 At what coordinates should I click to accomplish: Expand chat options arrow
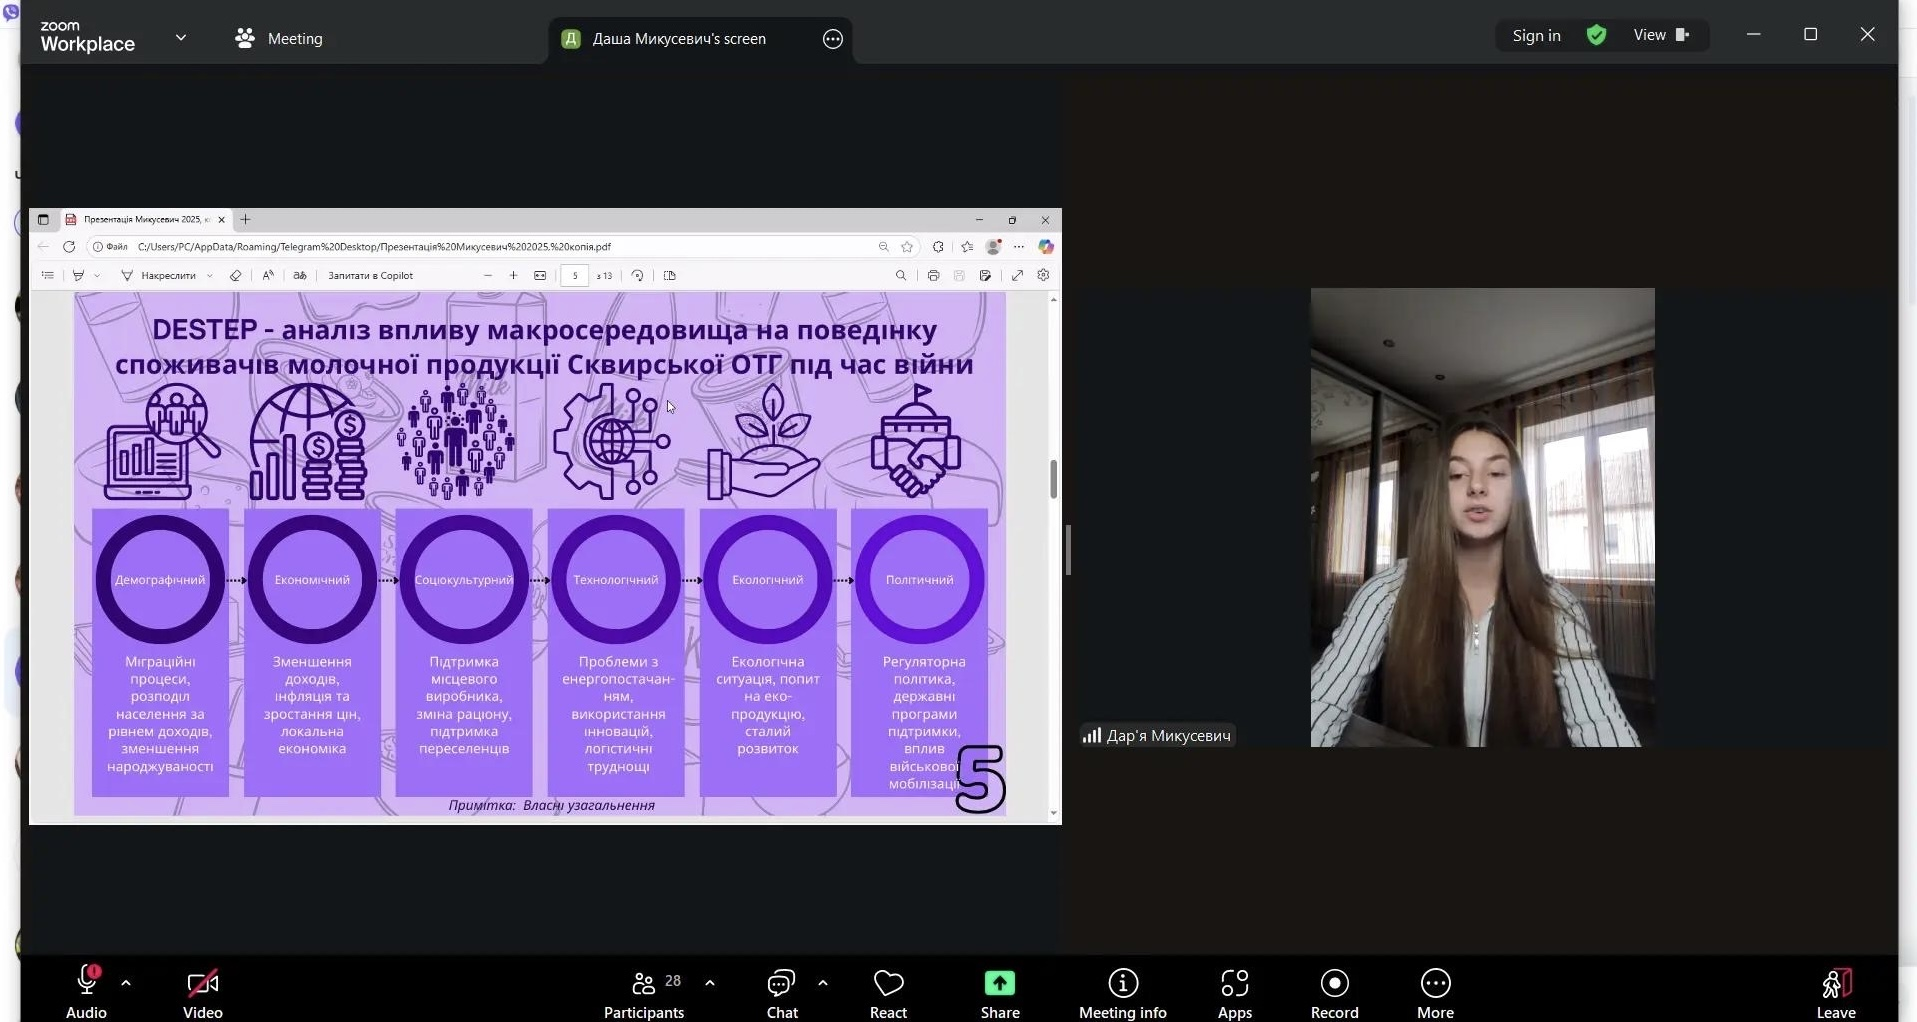click(x=823, y=983)
